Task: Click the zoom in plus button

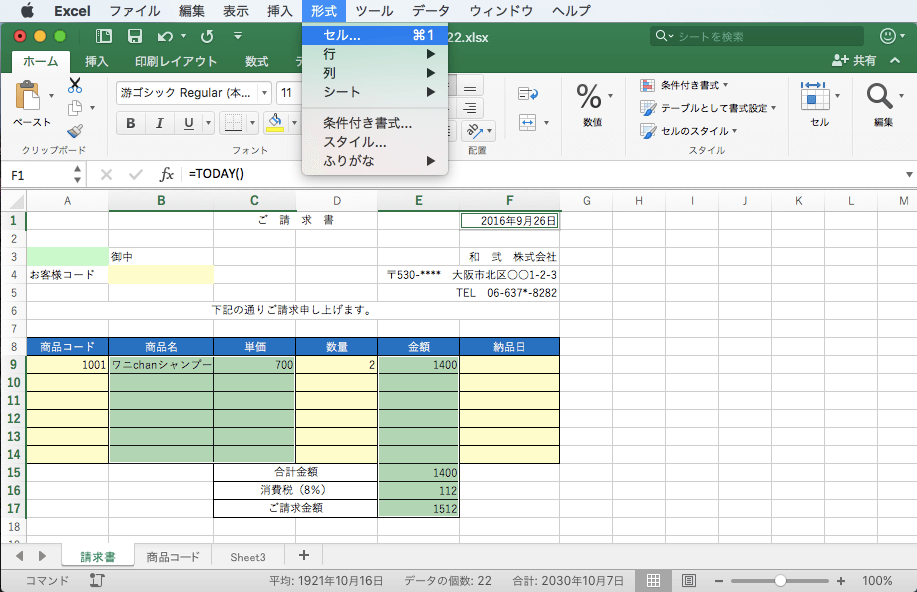Action: [841, 580]
